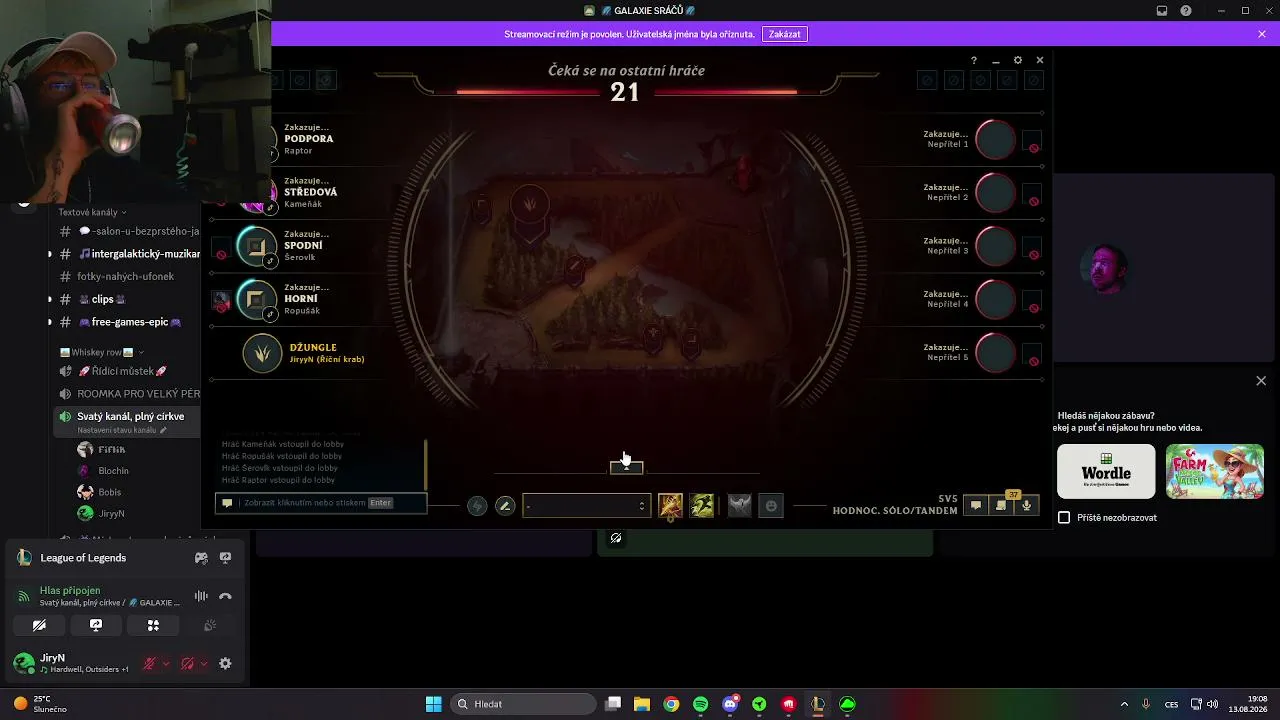This screenshot has height=720, width=1280.
Task: Click Nastavení stavu kanálu status link
Action: click(x=122, y=430)
